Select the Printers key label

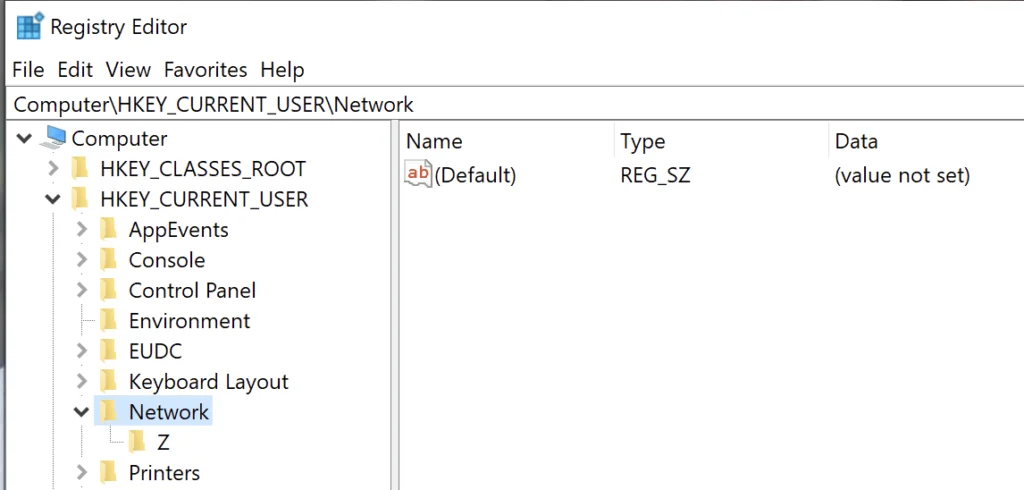pos(165,472)
